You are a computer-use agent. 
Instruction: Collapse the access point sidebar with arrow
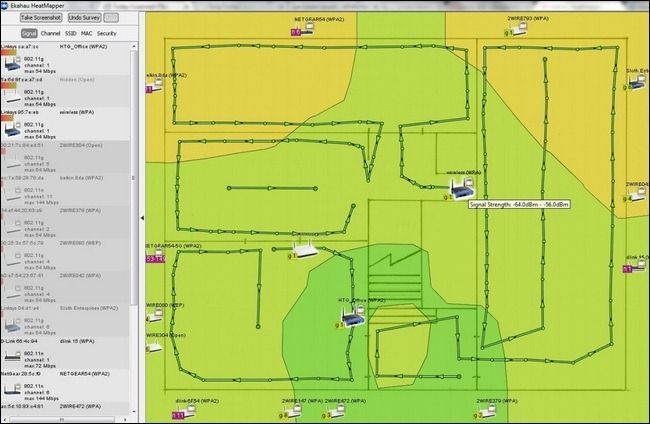[142, 218]
